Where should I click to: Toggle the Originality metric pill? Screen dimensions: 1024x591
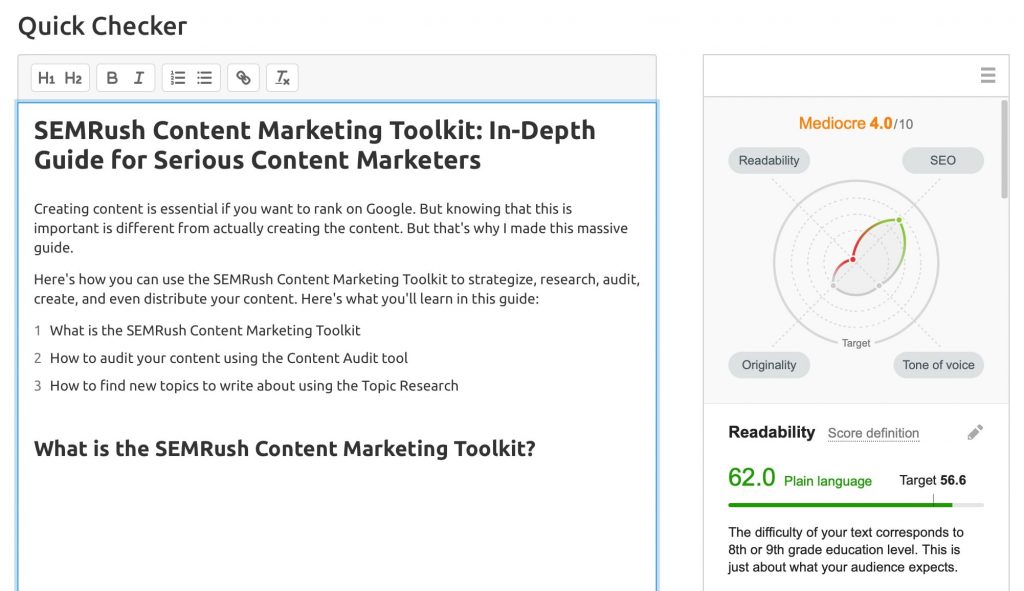[x=769, y=365]
